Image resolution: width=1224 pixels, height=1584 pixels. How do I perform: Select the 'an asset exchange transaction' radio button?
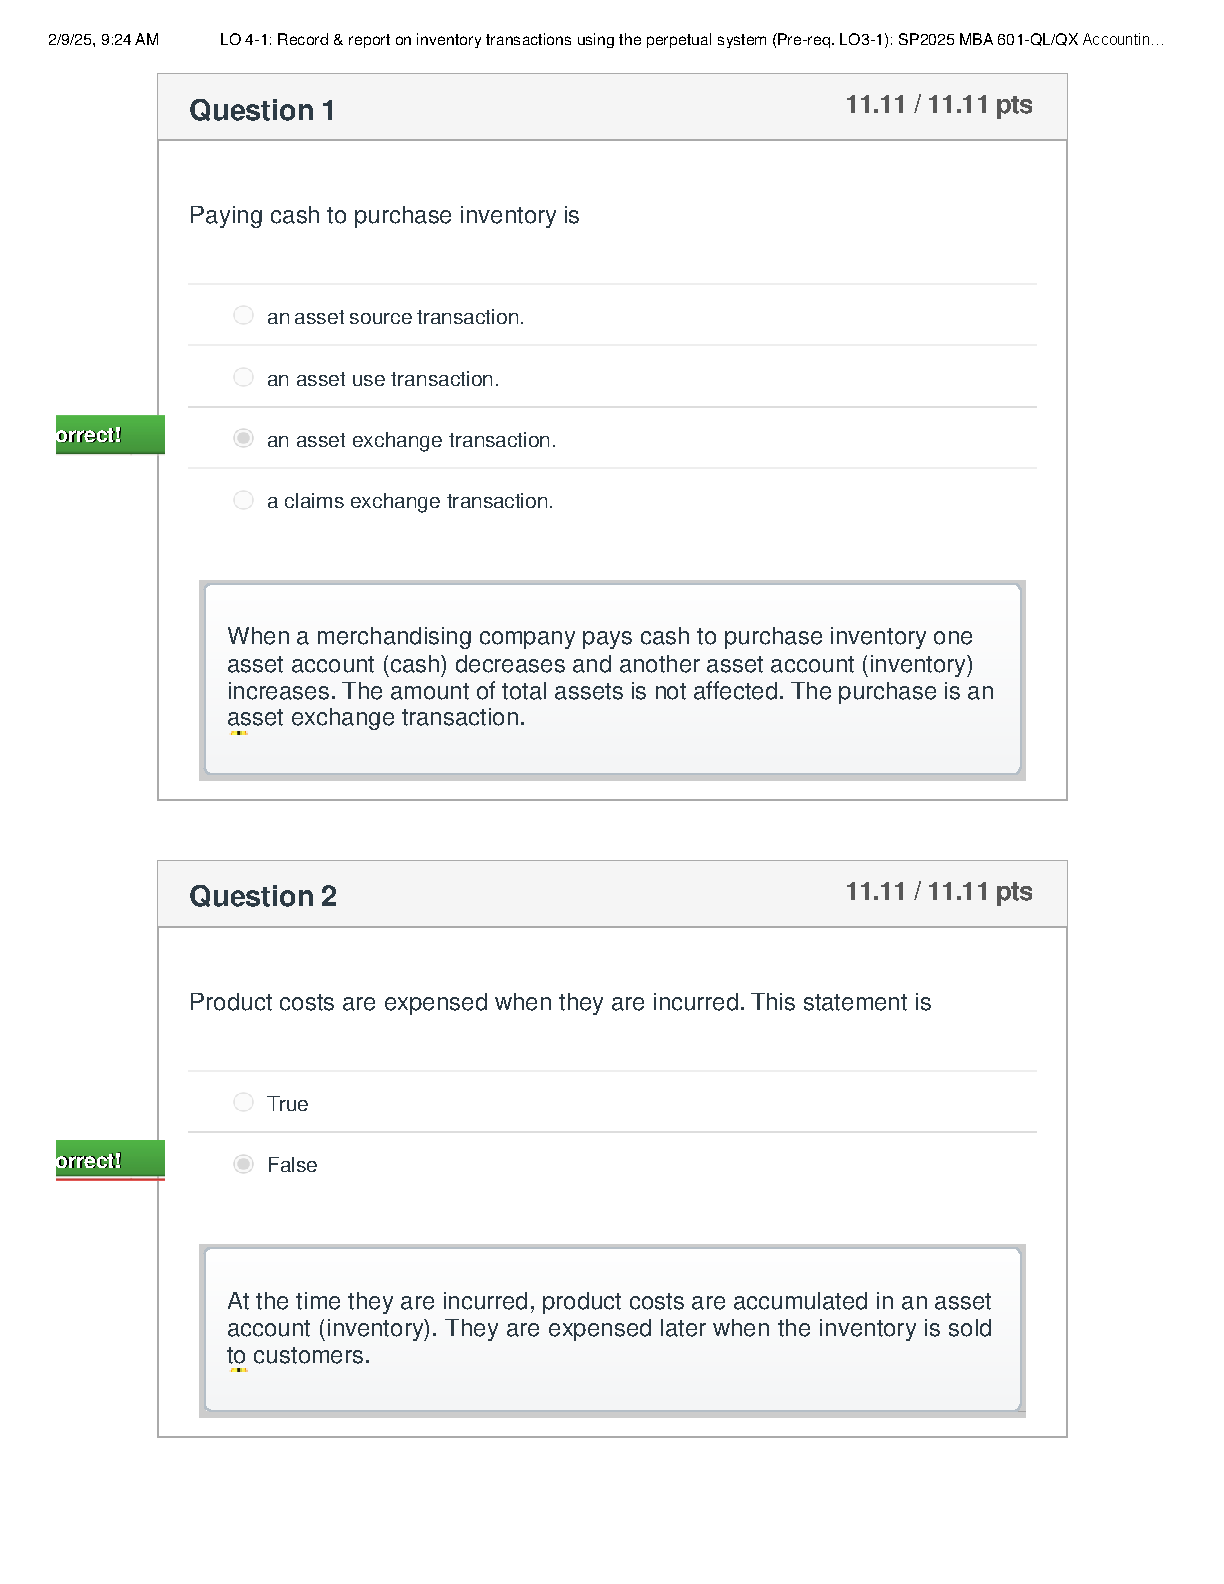(243, 439)
